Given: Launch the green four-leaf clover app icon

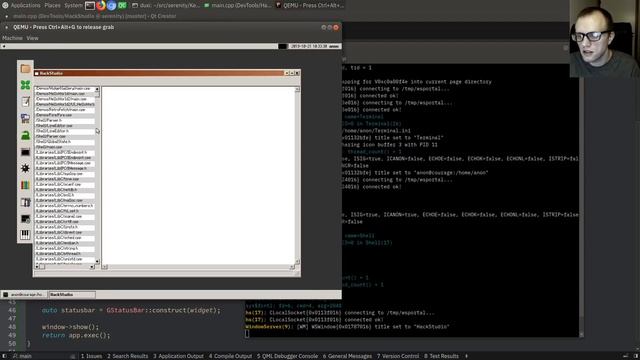Looking at the screenshot, I should (25, 85).
